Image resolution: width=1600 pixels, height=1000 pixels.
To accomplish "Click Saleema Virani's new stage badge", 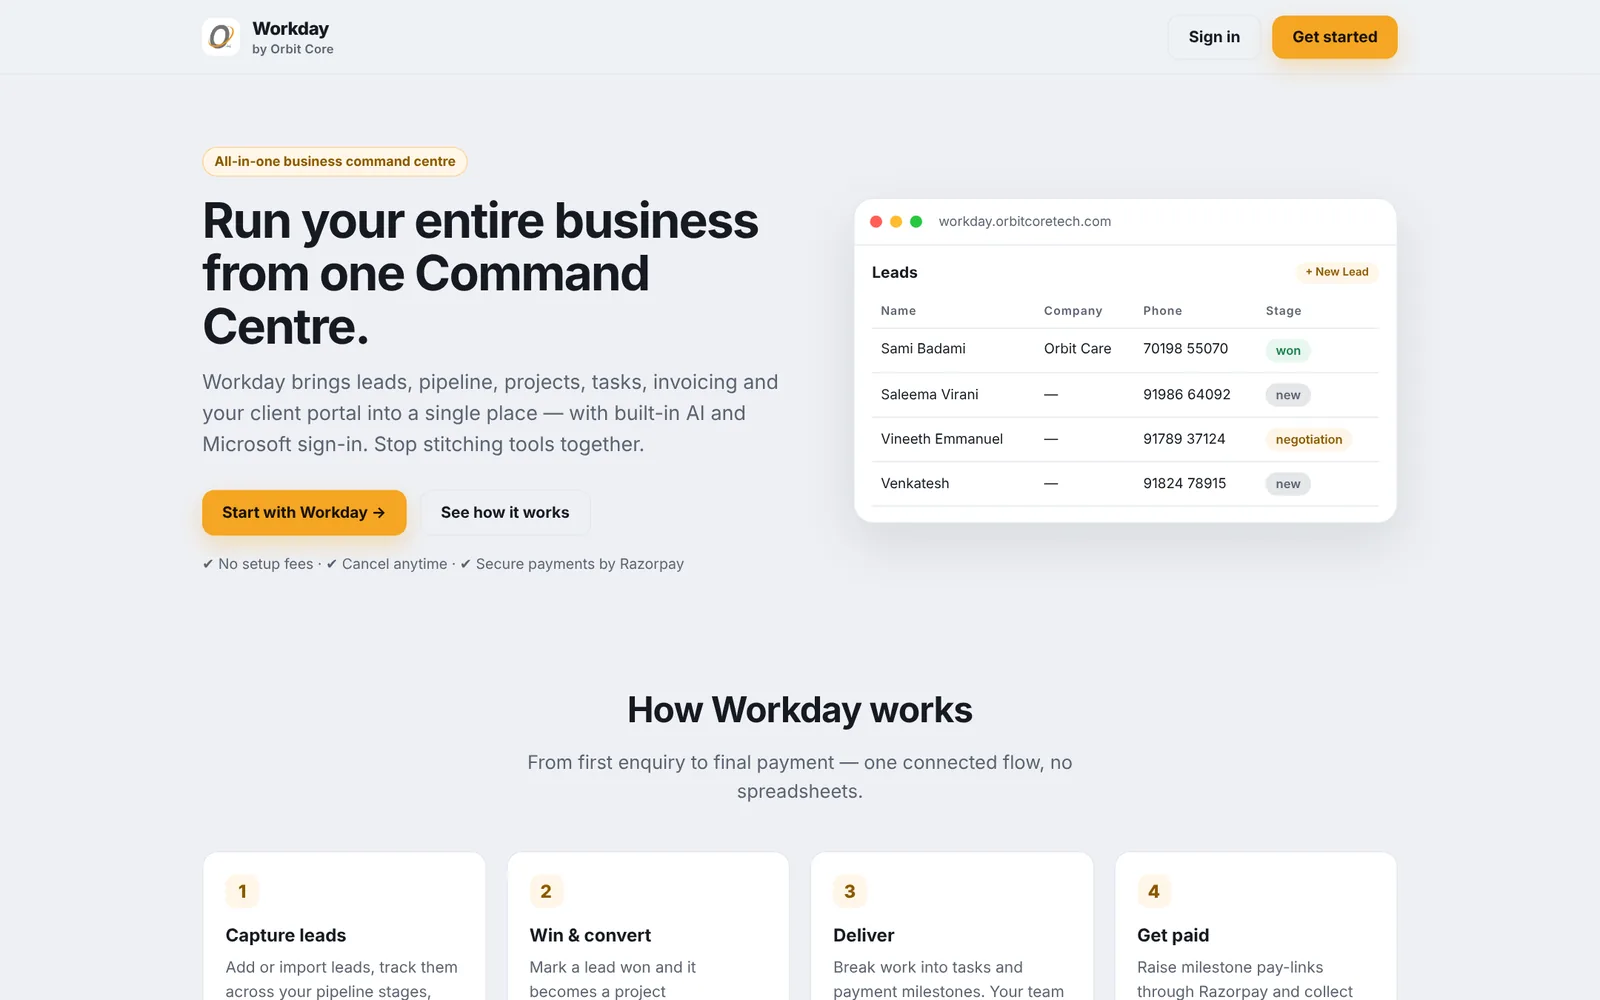I will 1288,395.
